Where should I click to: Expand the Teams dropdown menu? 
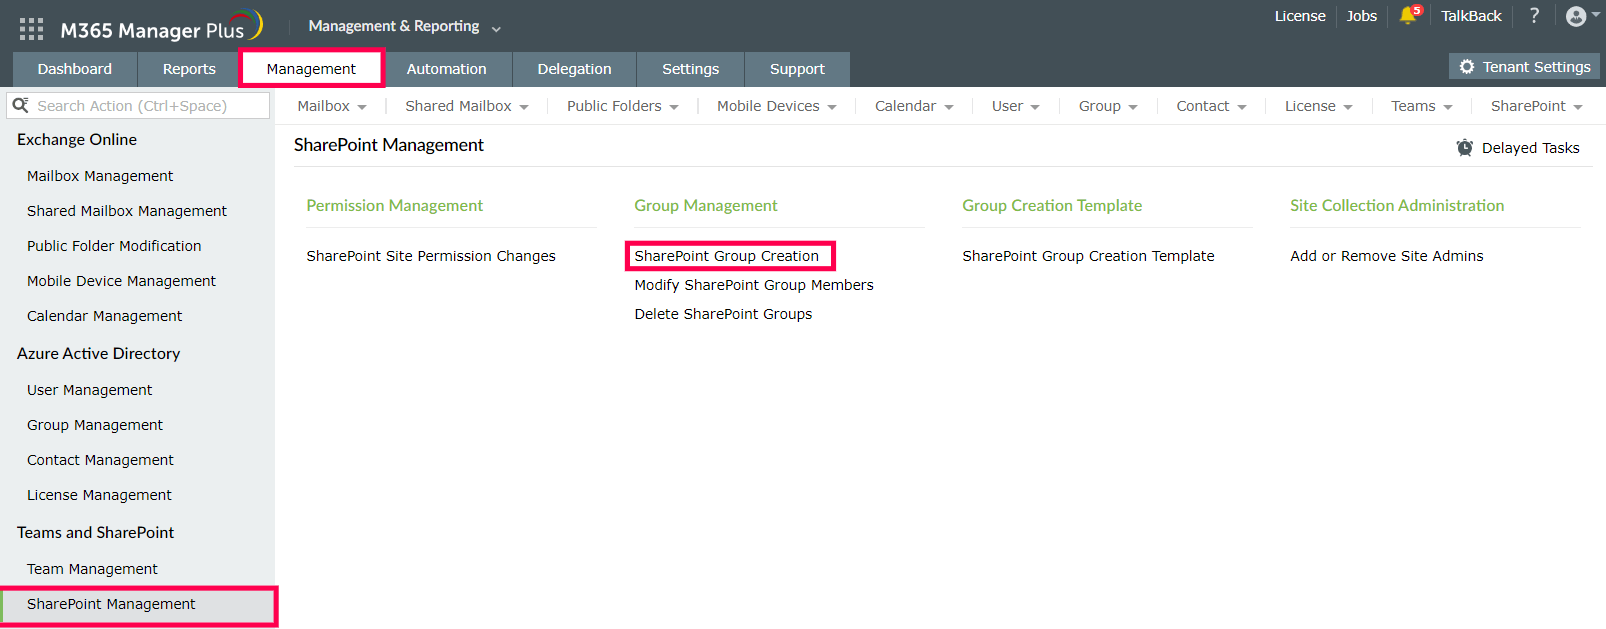[x=1422, y=106]
